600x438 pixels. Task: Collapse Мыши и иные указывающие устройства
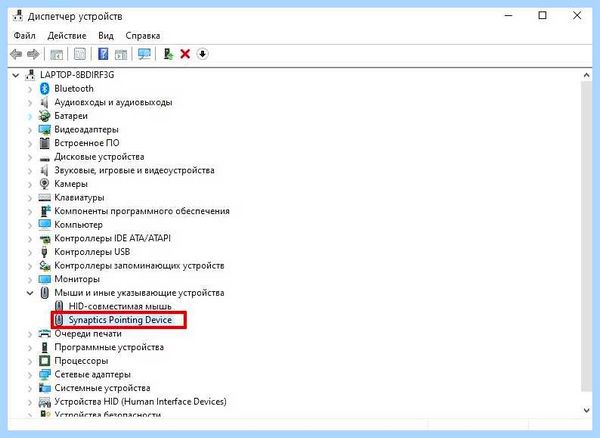(x=30, y=293)
